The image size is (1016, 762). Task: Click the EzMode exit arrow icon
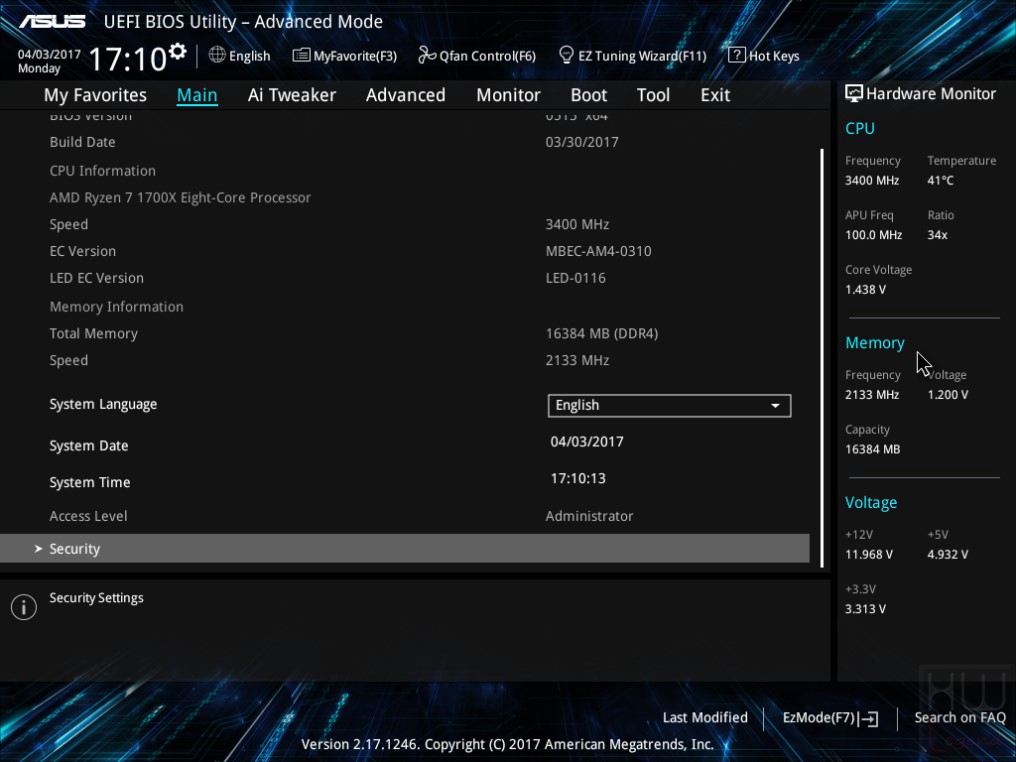click(x=869, y=718)
